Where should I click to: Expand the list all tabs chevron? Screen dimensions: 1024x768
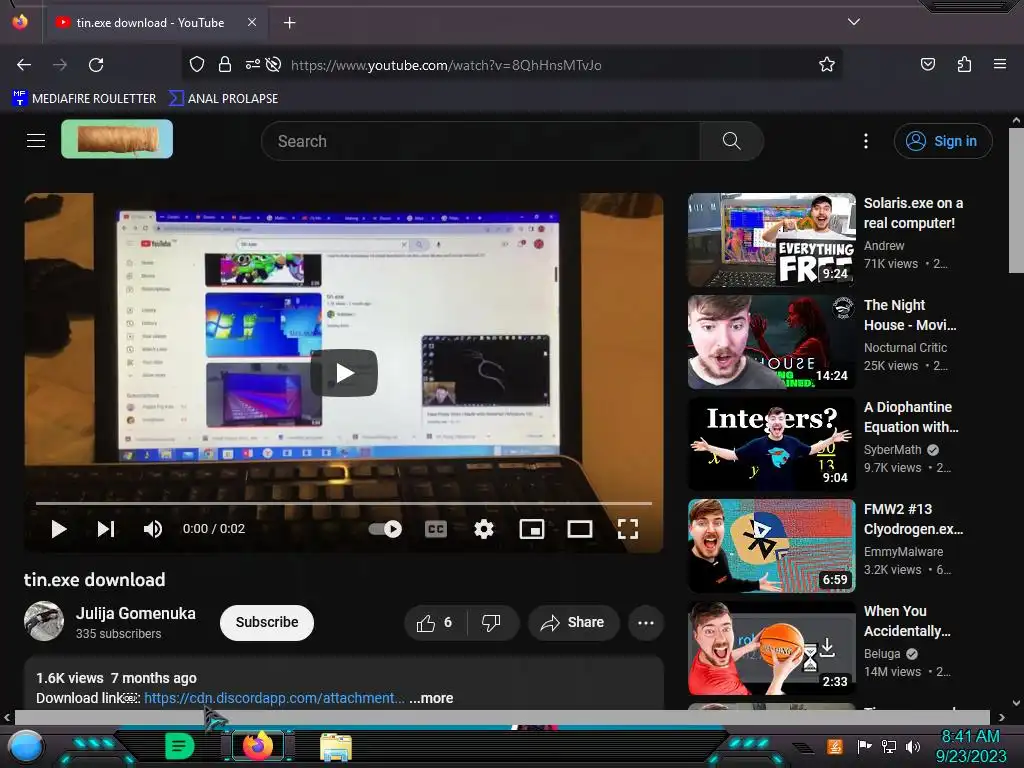coord(854,22)
